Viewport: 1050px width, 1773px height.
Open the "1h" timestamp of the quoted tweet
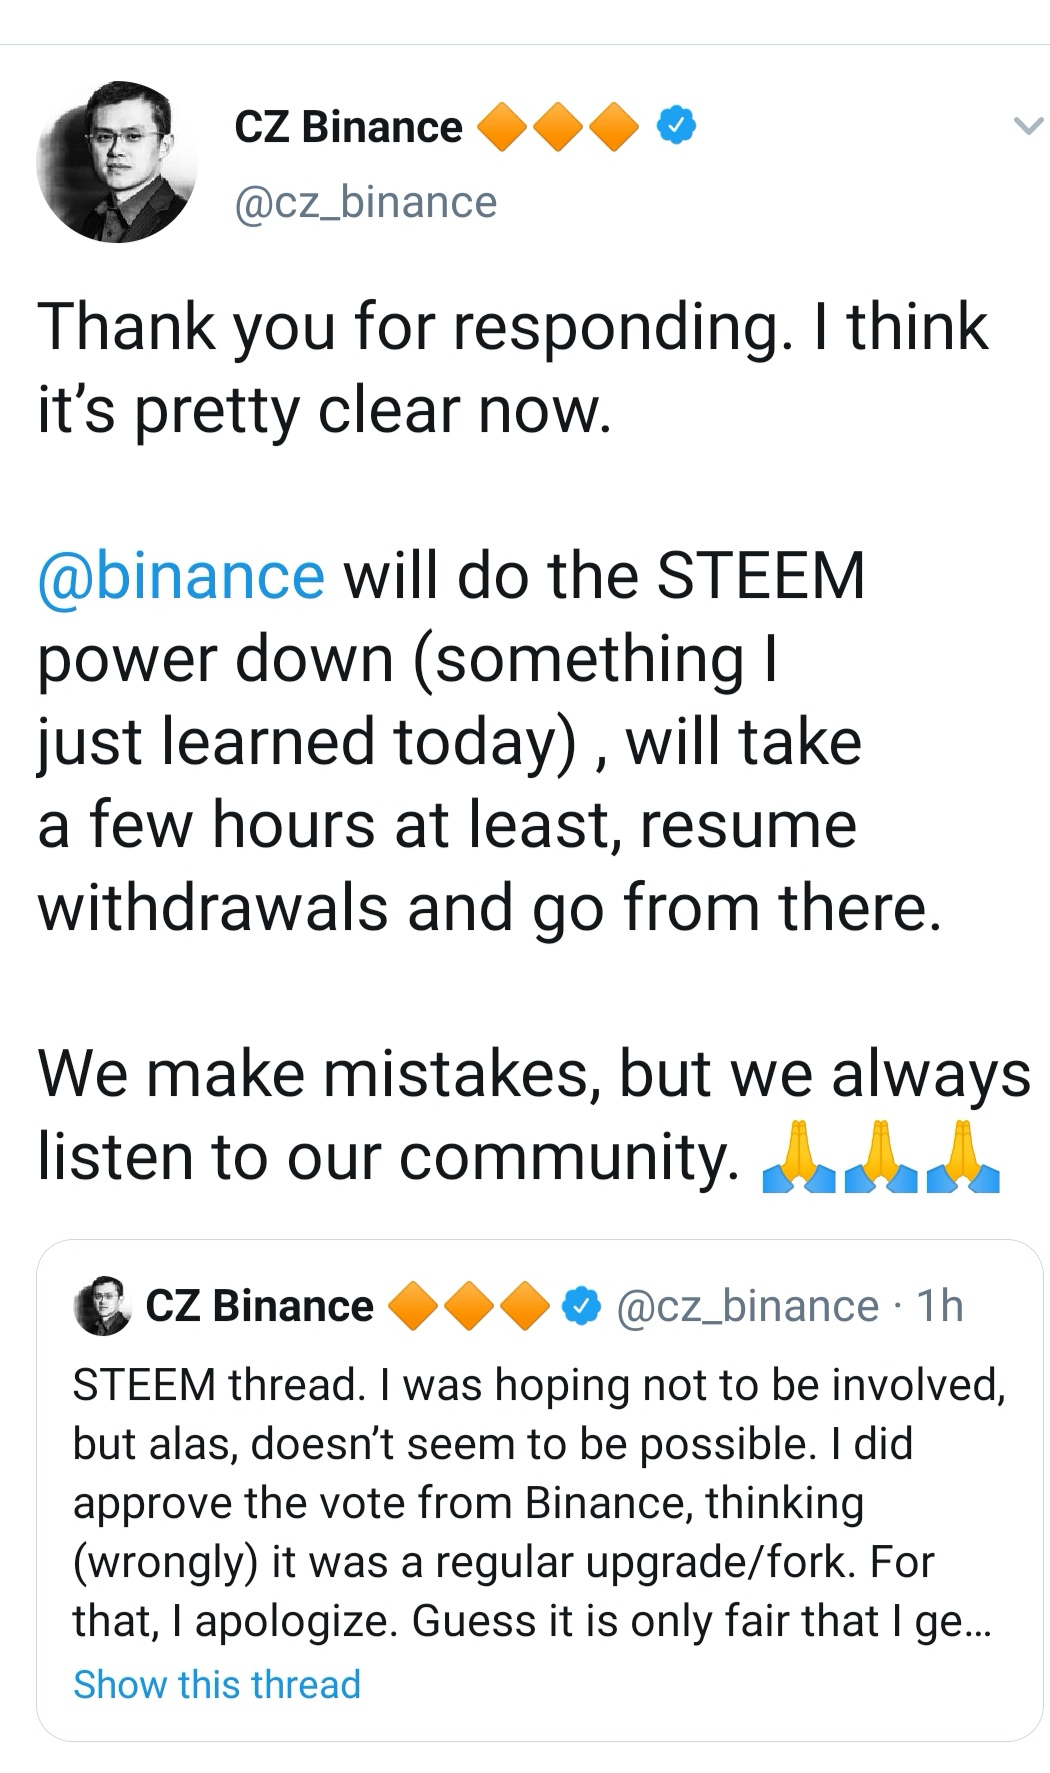point(939,1306)
